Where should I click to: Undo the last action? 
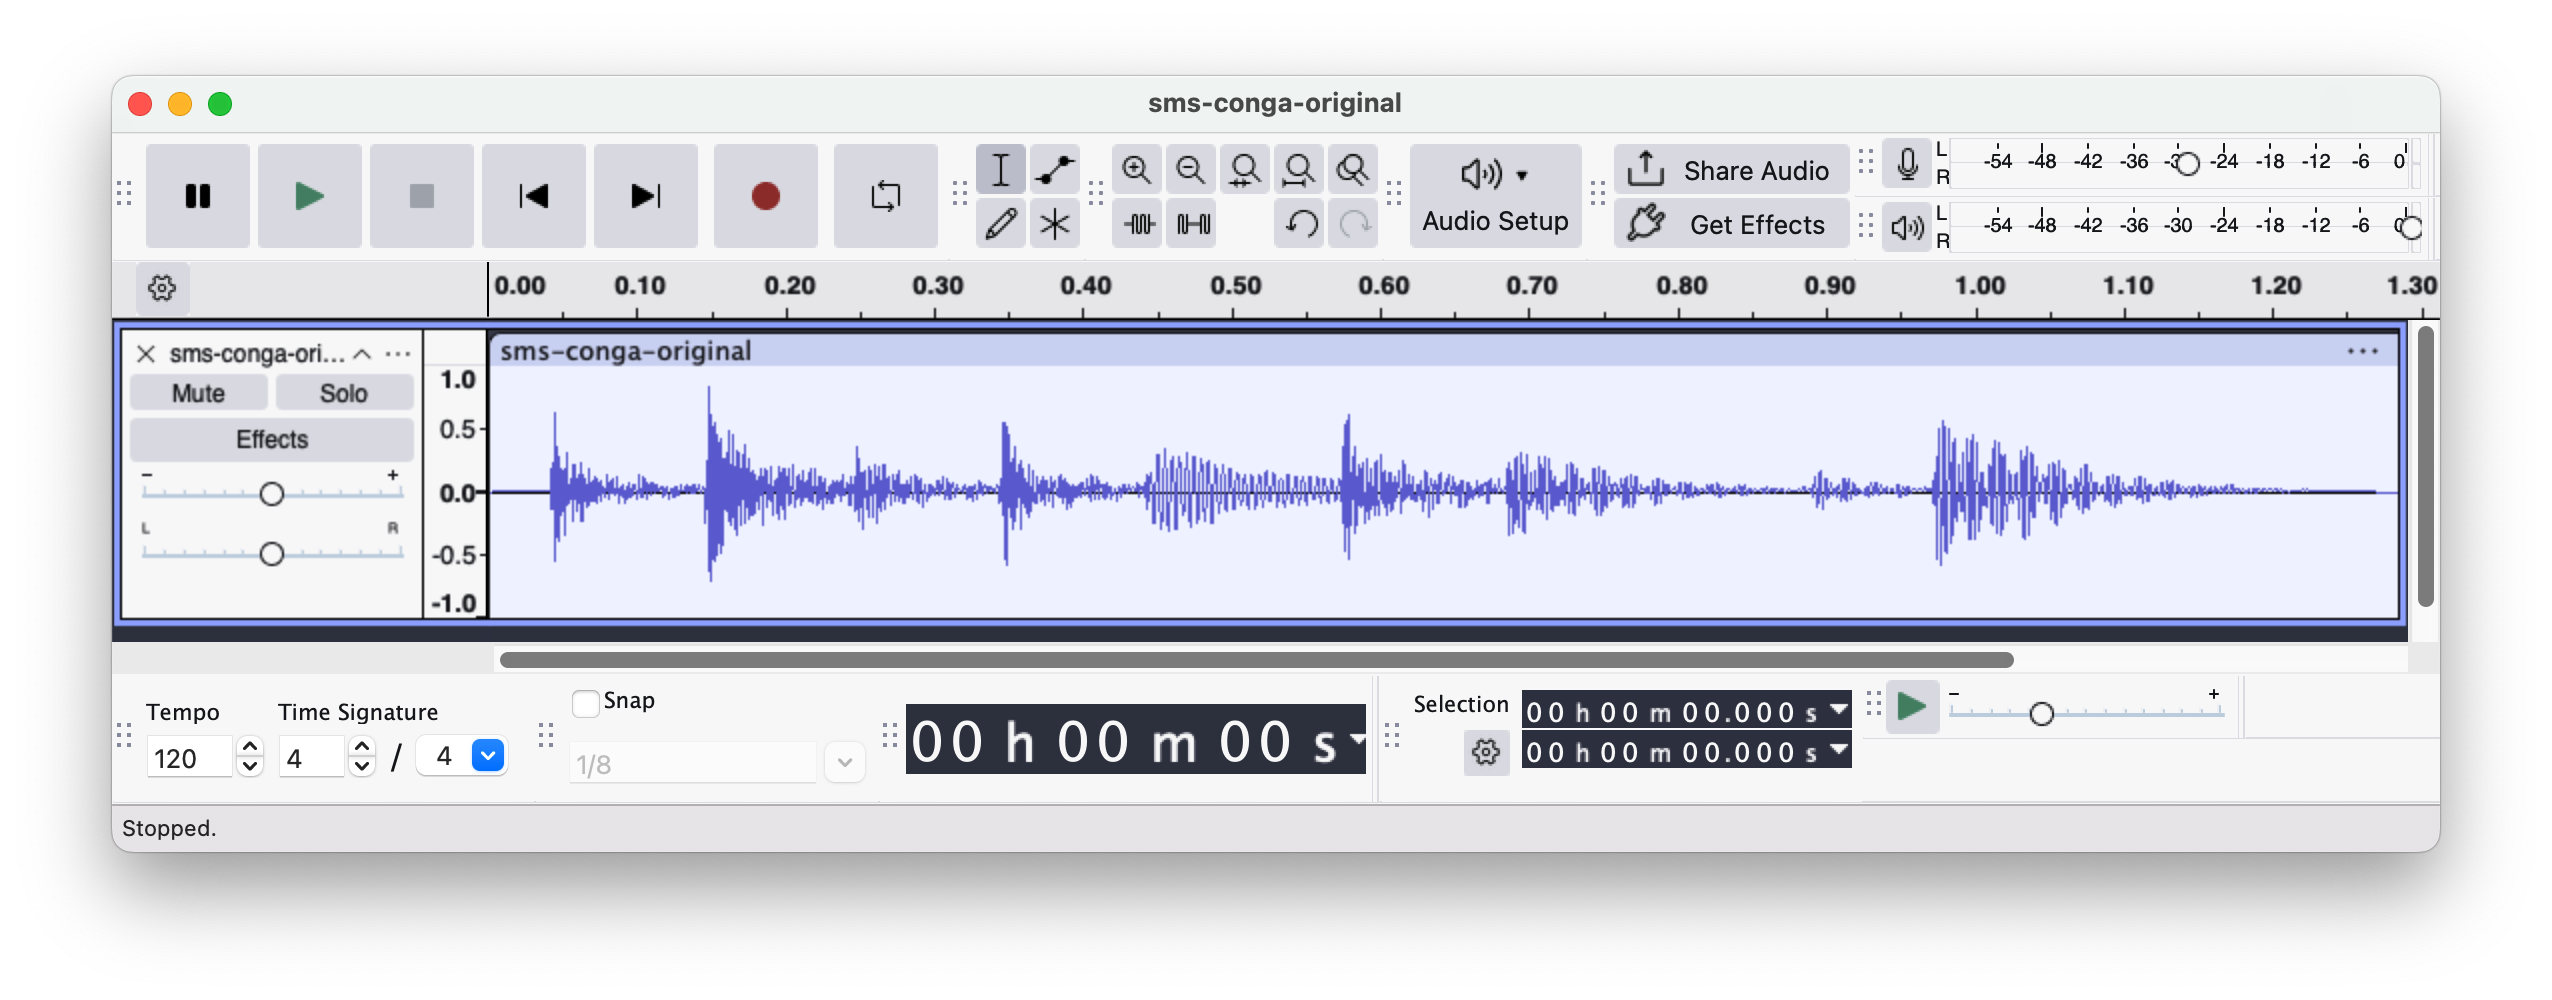tap(1300, 224)
